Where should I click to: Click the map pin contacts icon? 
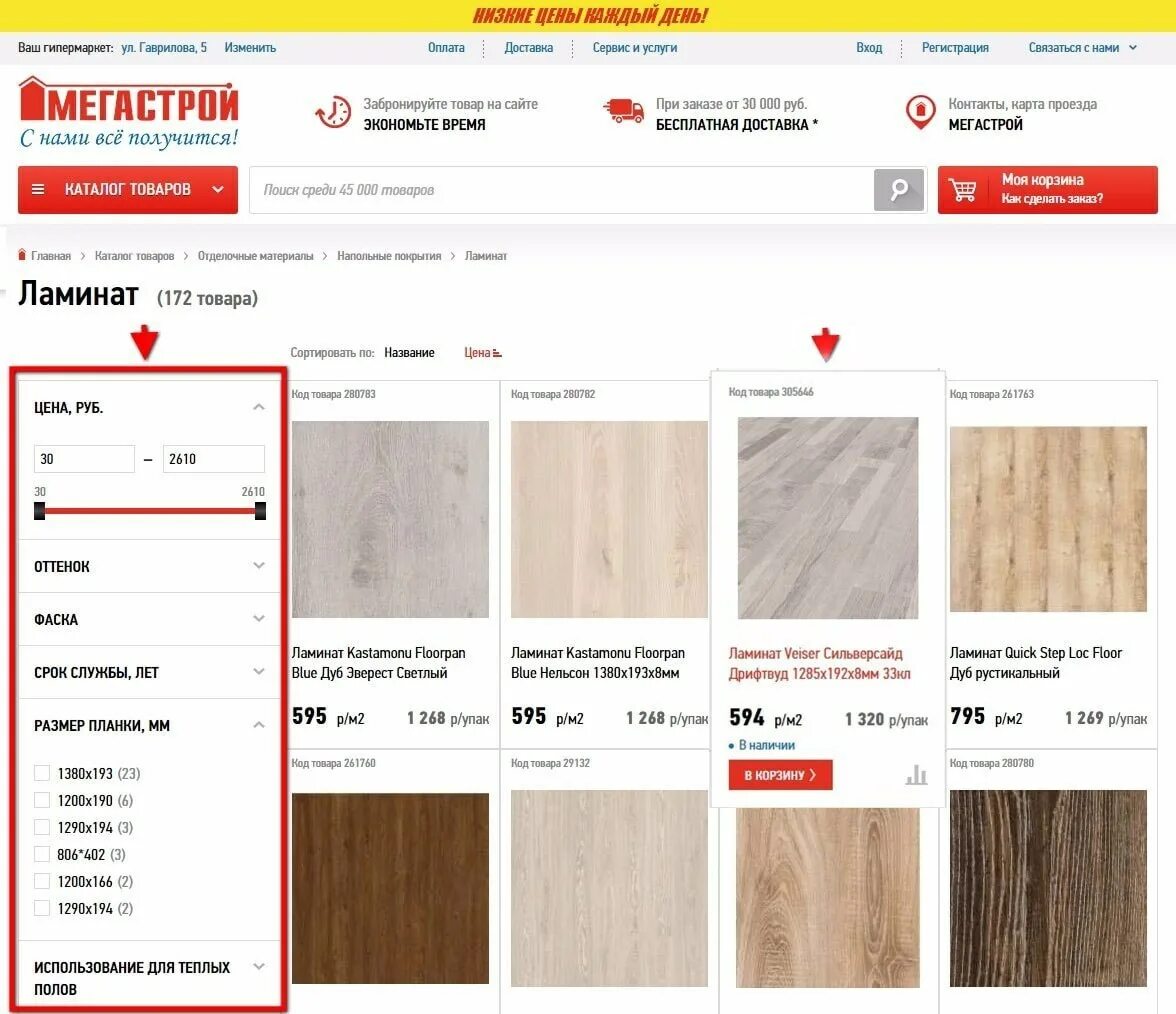920,112
